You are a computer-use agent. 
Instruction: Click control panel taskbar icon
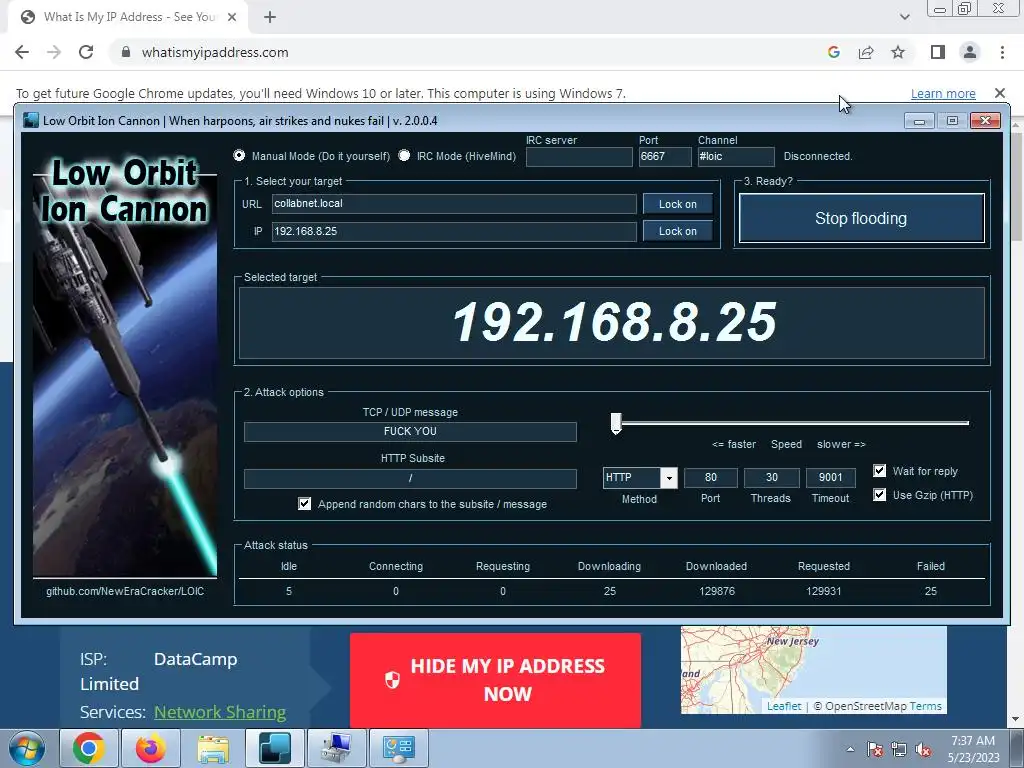pyautogui.click(x=398, y=748)
